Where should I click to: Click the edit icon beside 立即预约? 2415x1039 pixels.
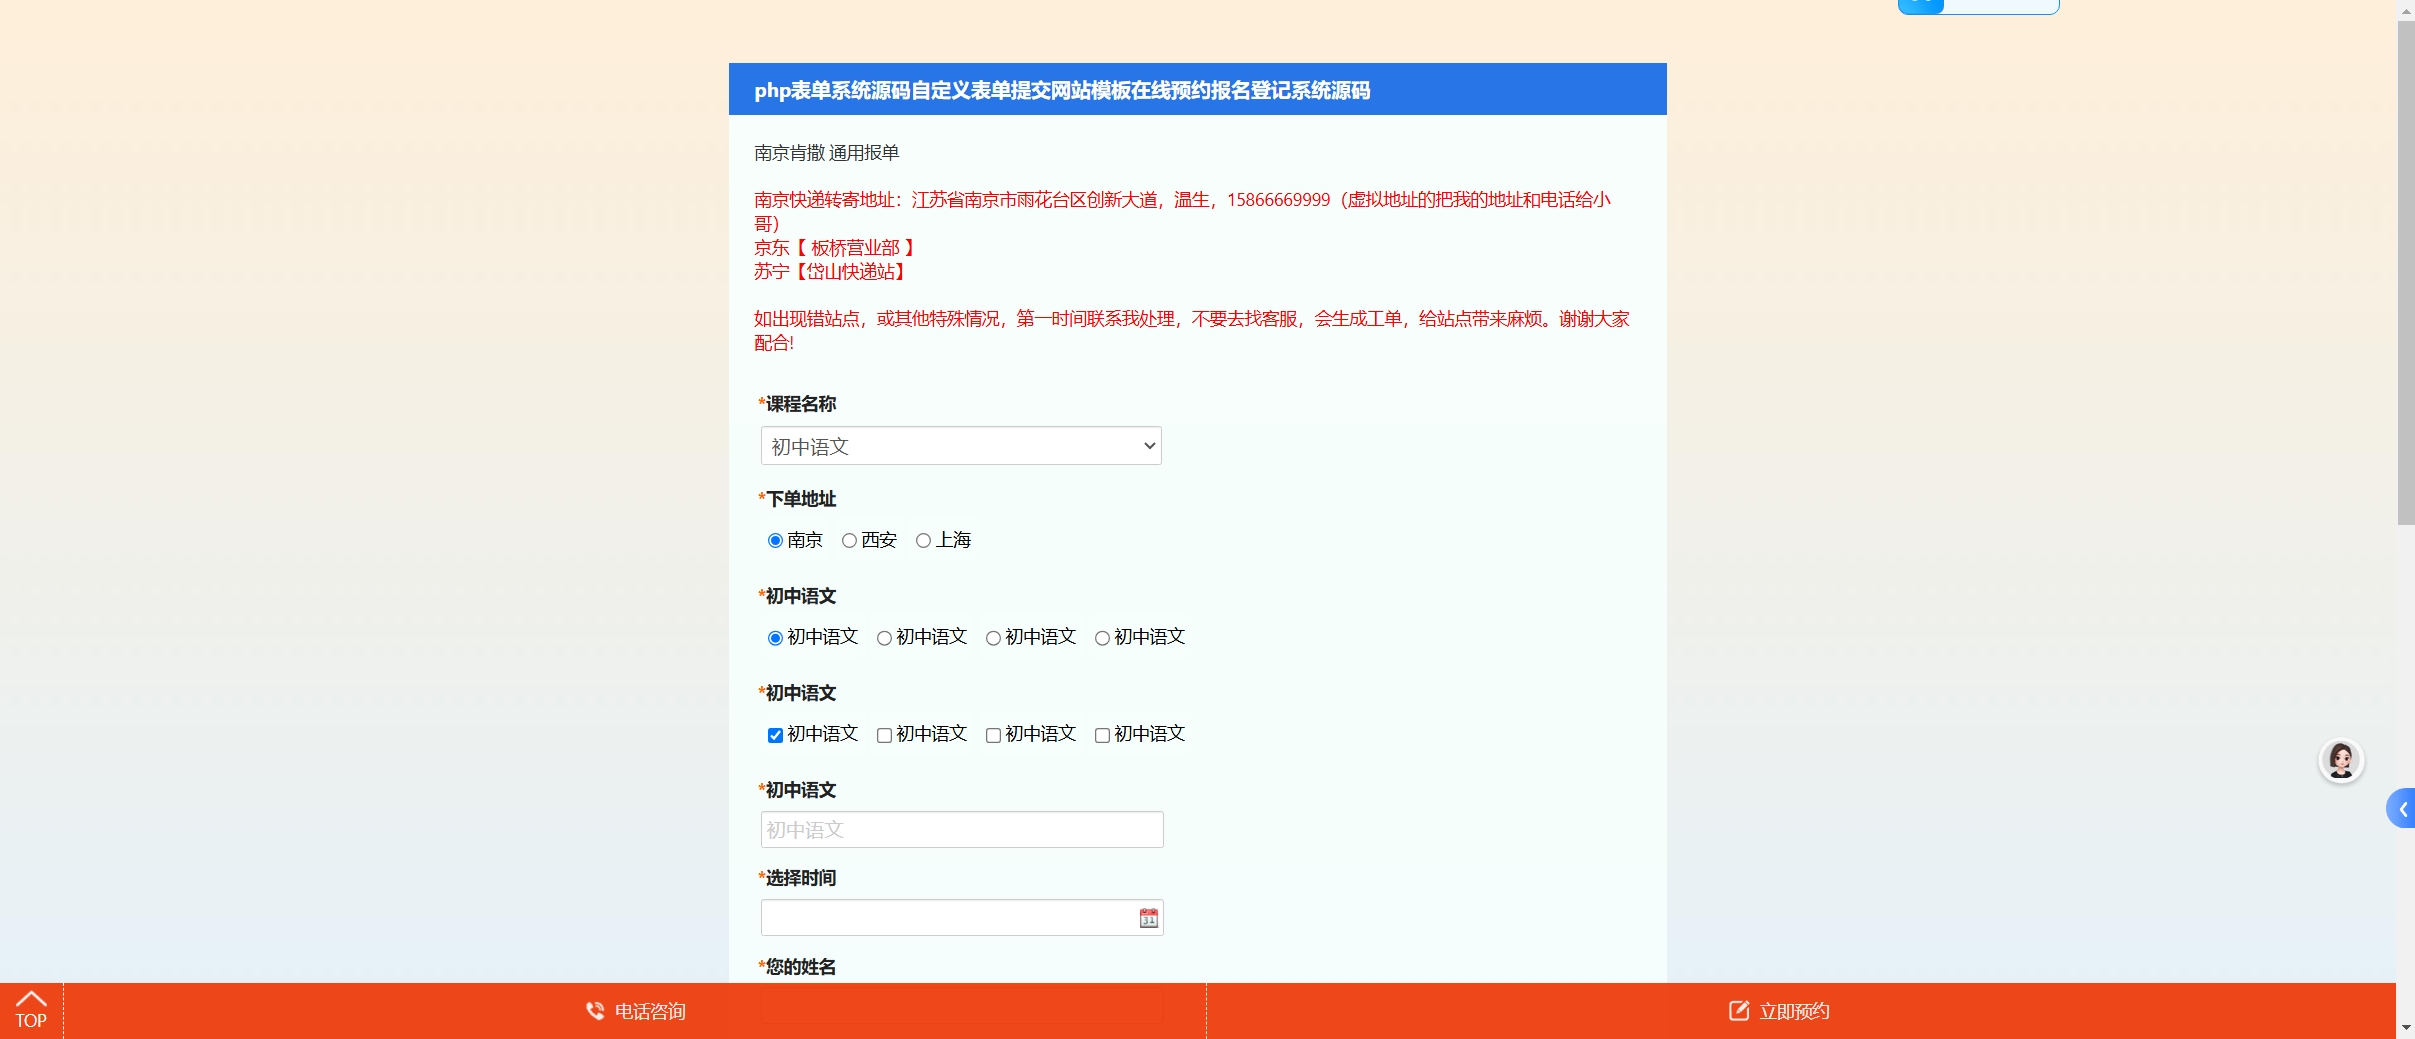(1739, 1011)
